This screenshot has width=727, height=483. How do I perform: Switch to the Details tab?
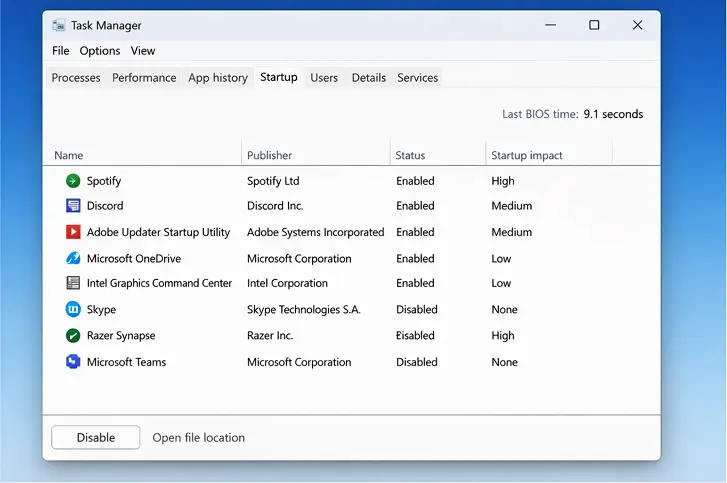coord(369,77)
